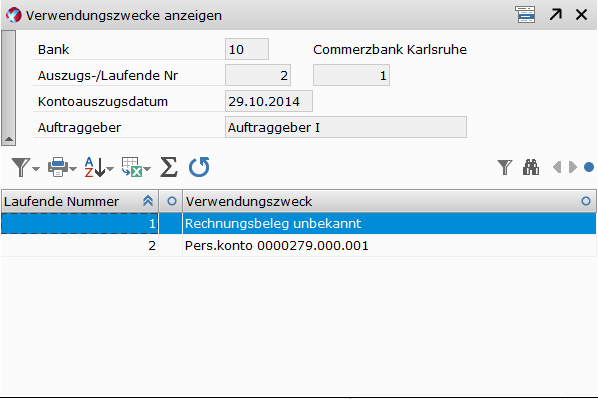Expand the filter dropdown arrow
The width and height of the screenshot is (598, 399).
point(36,169)
